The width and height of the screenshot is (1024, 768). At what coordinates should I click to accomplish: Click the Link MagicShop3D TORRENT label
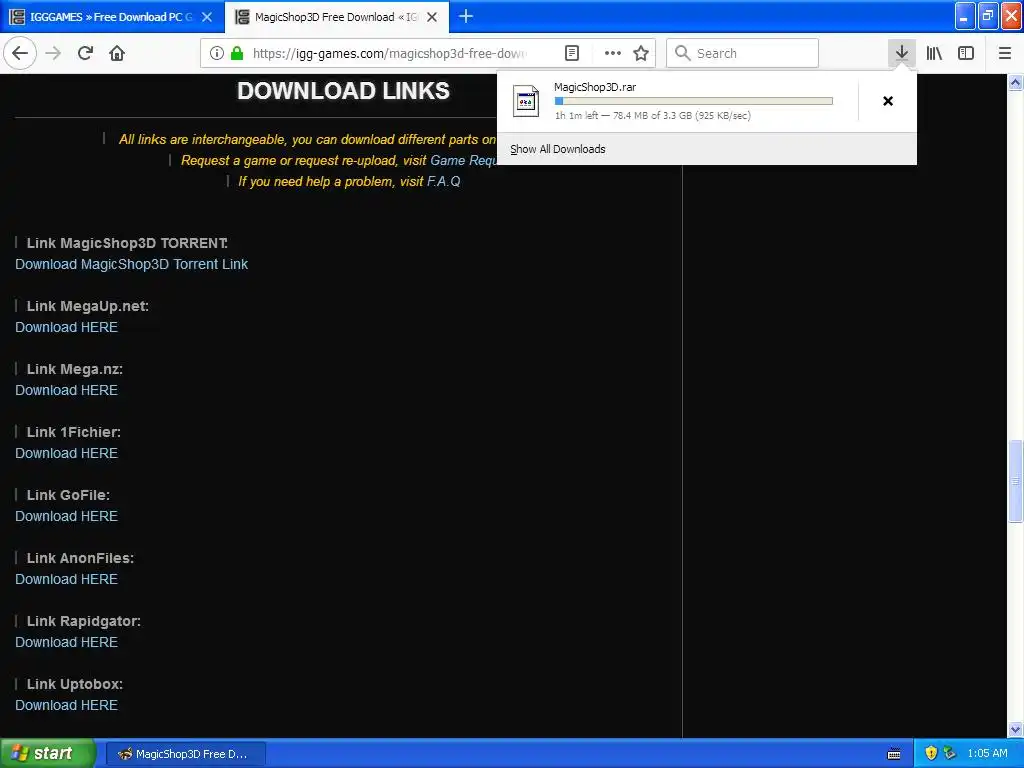point(127,243)
